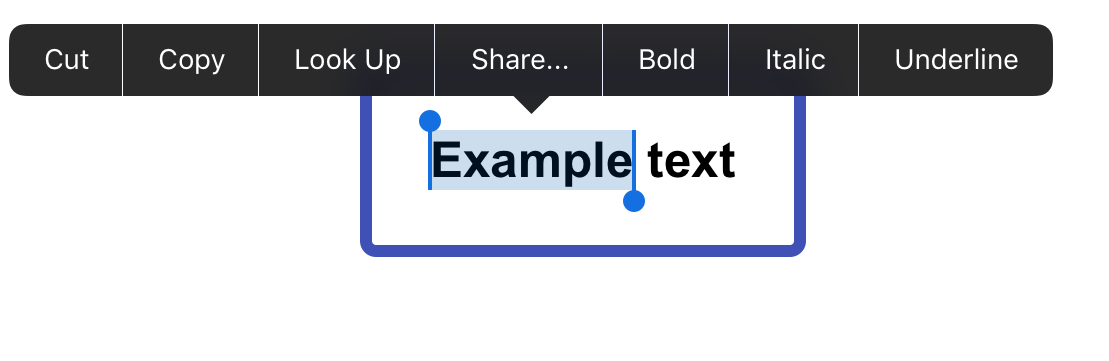Click the unselected word text
The image size is (1109, 361).
(691, 162)
